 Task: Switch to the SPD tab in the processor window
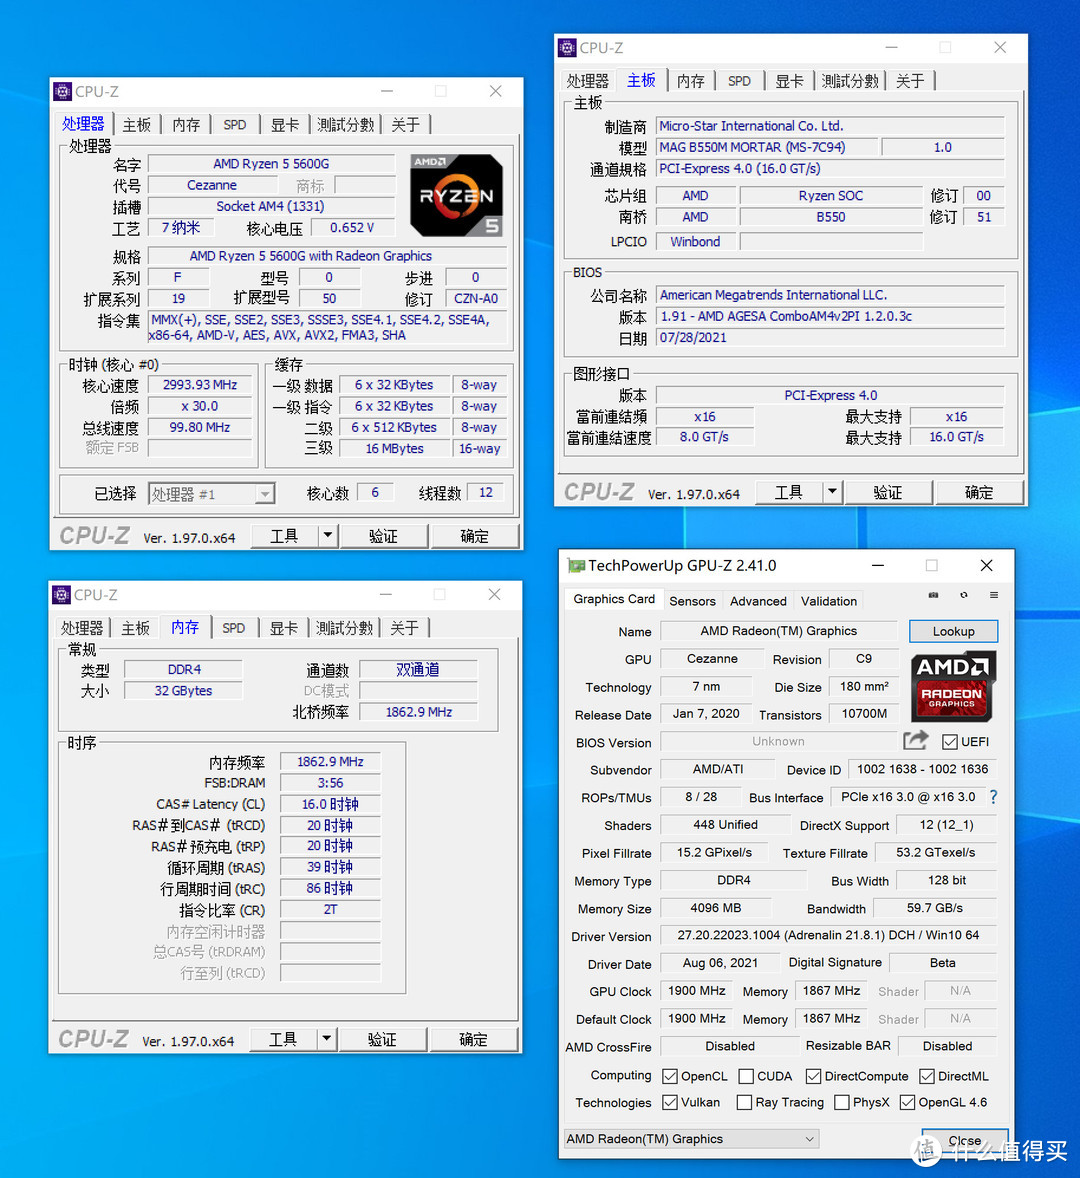coord(234,125)
